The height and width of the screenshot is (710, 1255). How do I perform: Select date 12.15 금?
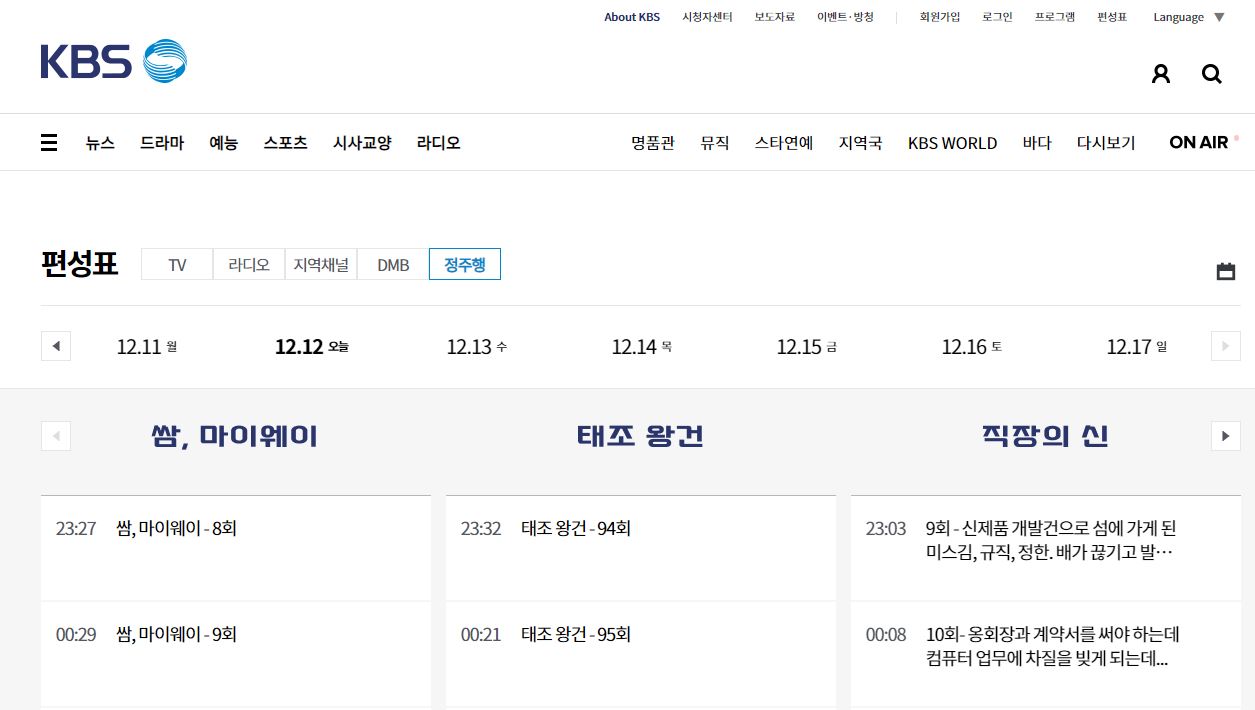tap(807, 347)
